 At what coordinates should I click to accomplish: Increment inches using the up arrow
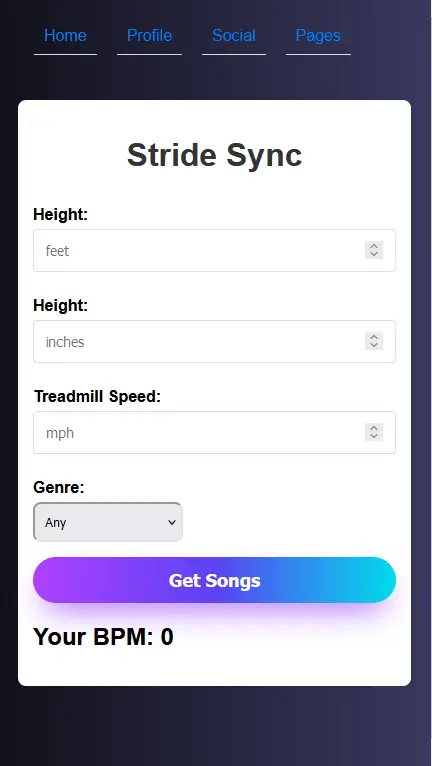[374, 337]
